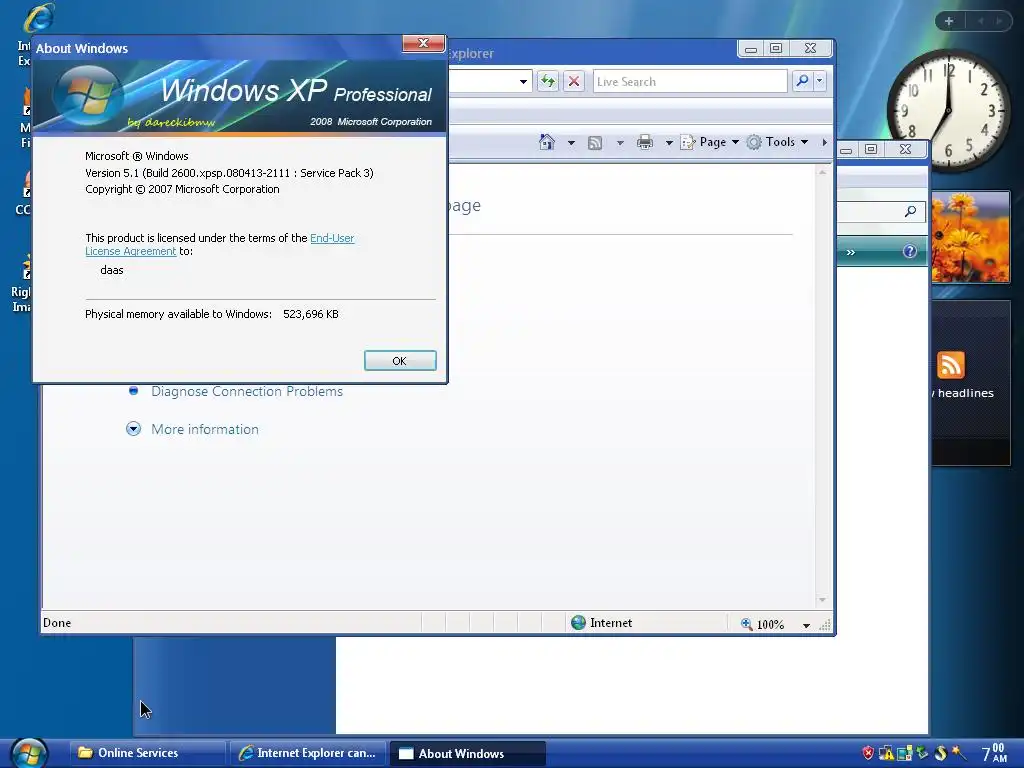Close the About Windows dialog
Image resolution: width=1024 pixels, height=768 pixels.
423,43
